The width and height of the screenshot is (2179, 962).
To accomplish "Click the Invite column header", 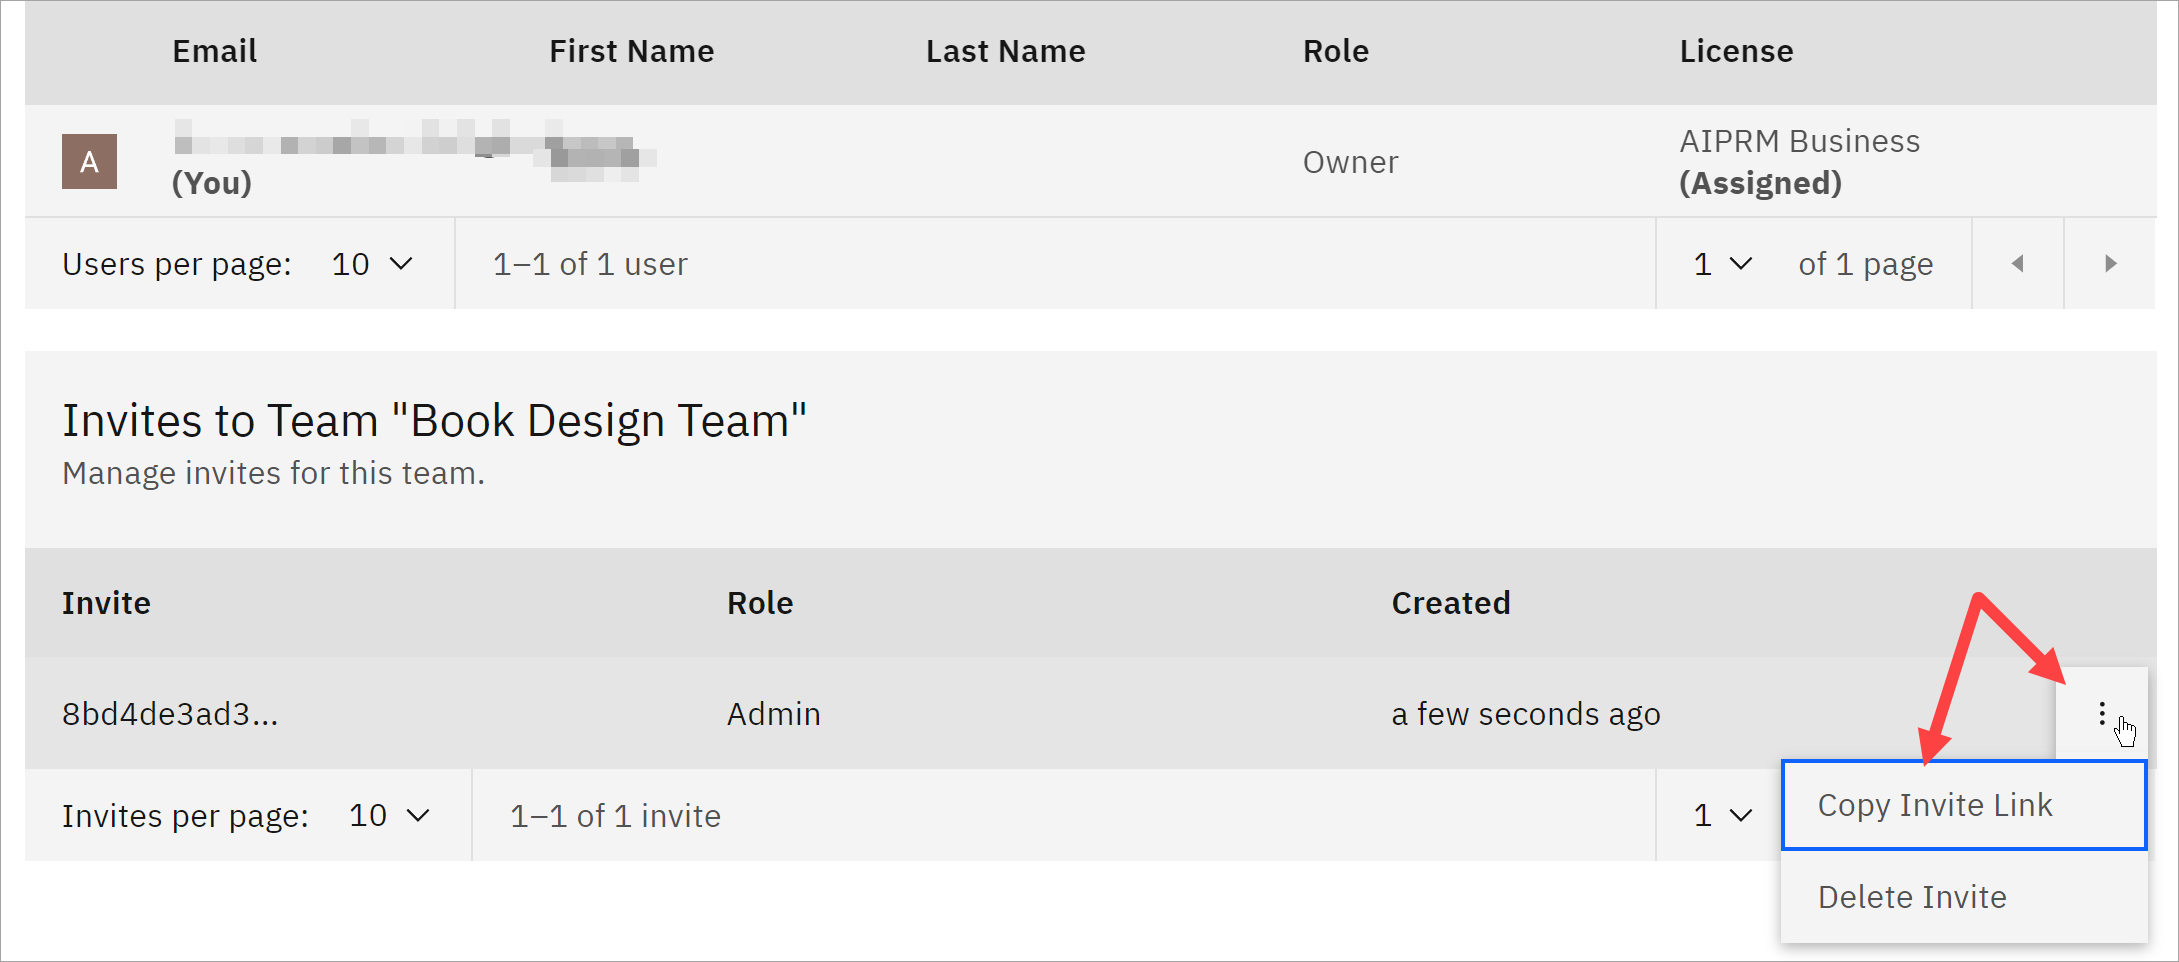I will (106, 604).
